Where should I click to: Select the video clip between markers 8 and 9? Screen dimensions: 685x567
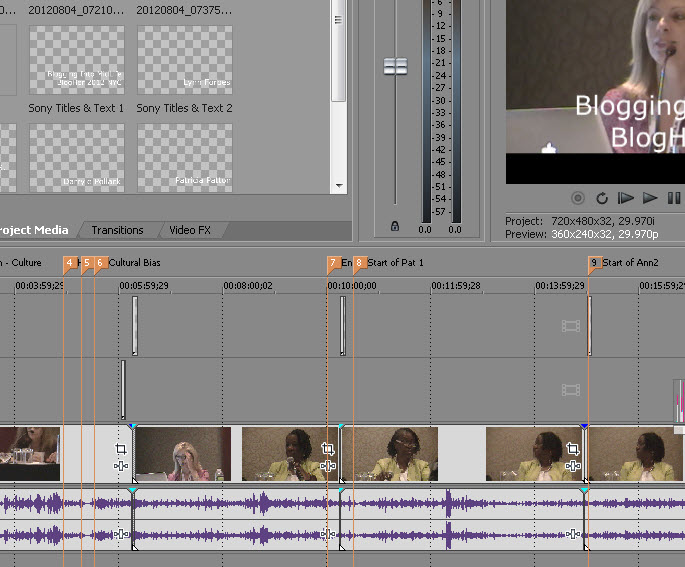coord(462,454)
